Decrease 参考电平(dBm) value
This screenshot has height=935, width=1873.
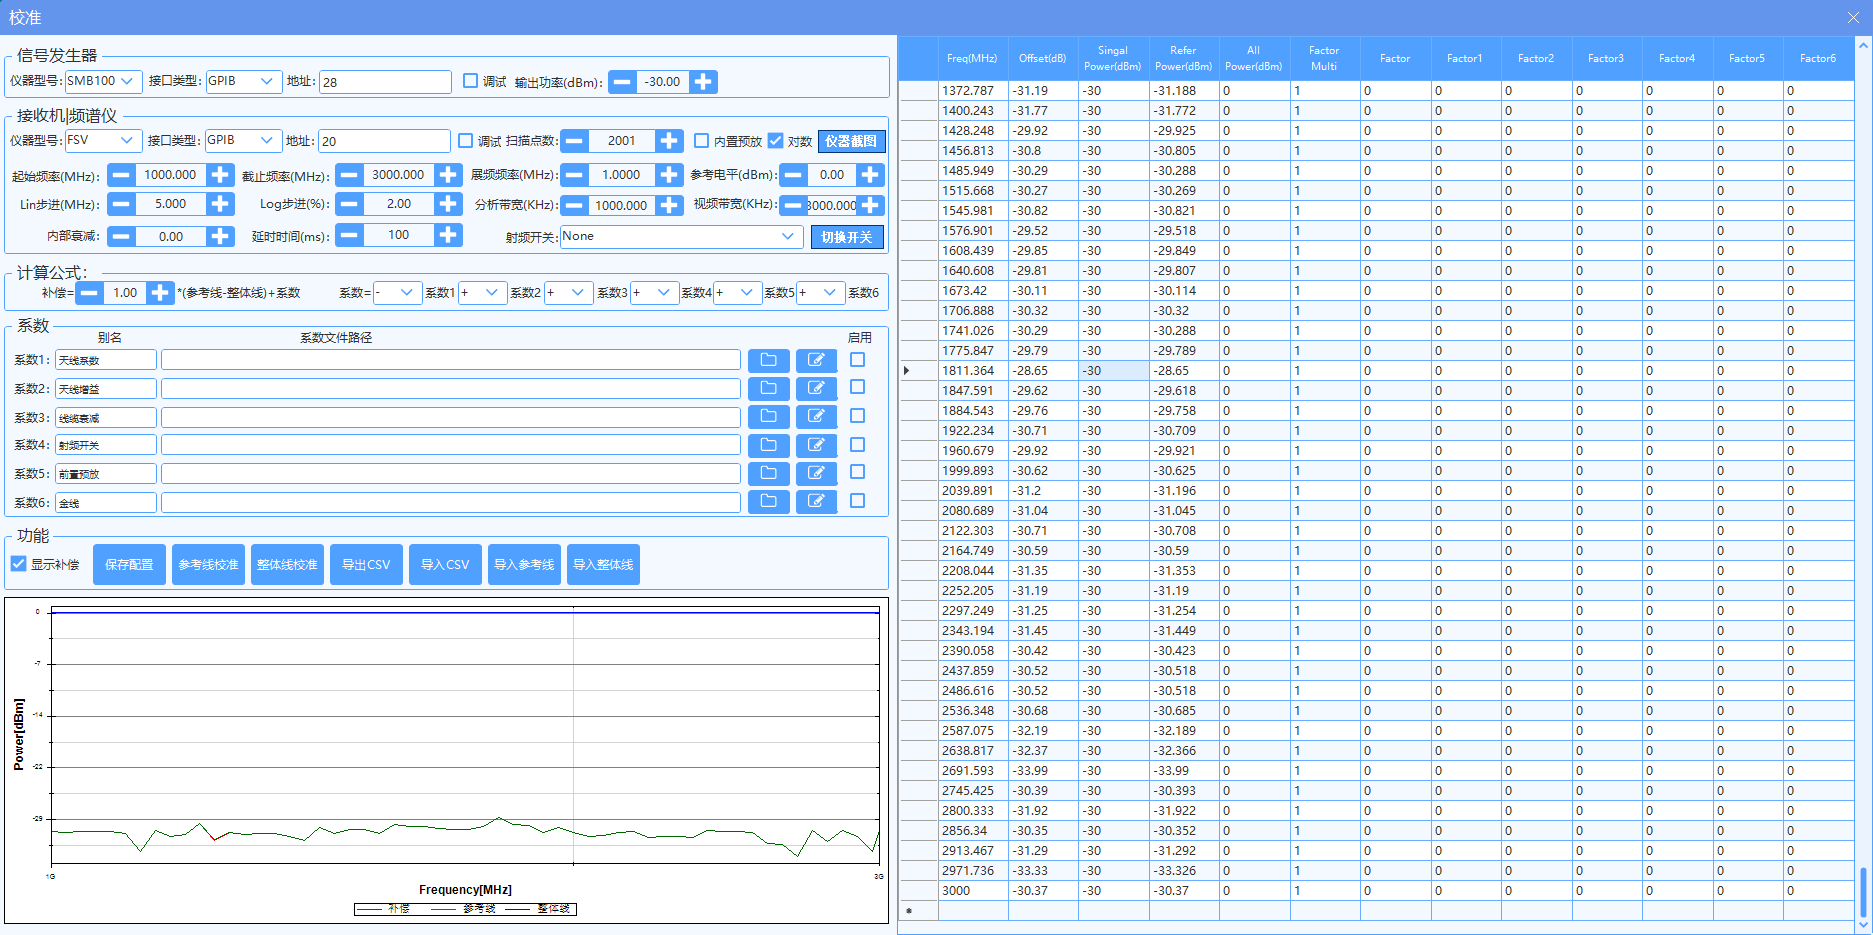(794, 175)
